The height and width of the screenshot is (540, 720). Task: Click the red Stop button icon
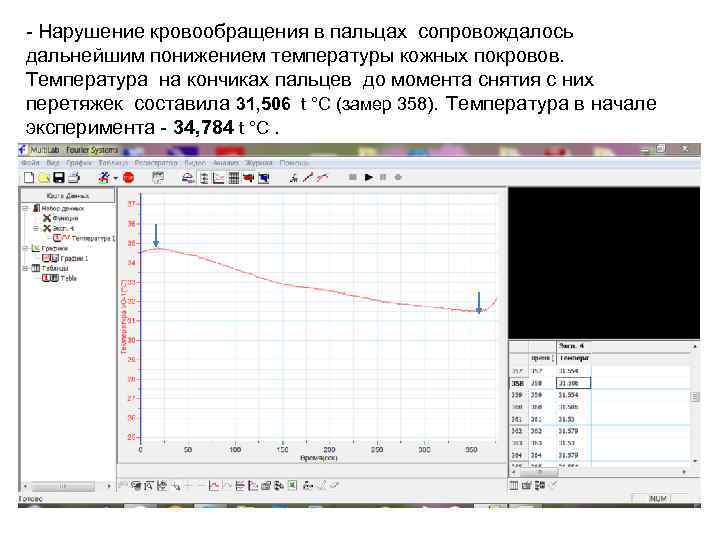tap(129, 178)
